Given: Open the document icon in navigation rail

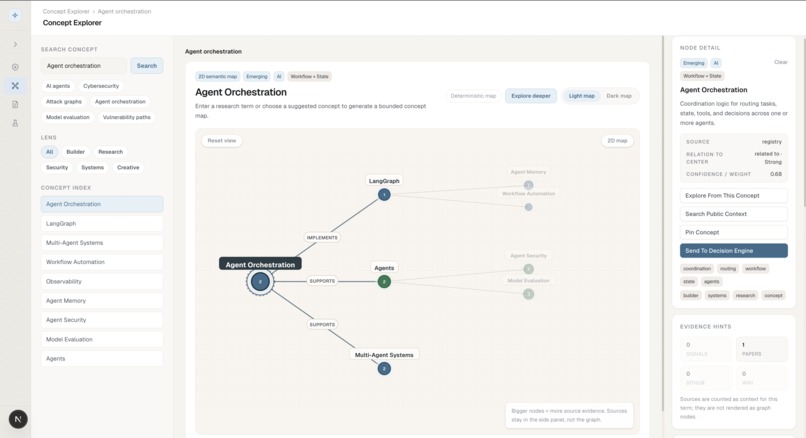Looking at the screenshot, I should (x=15, y=104).
